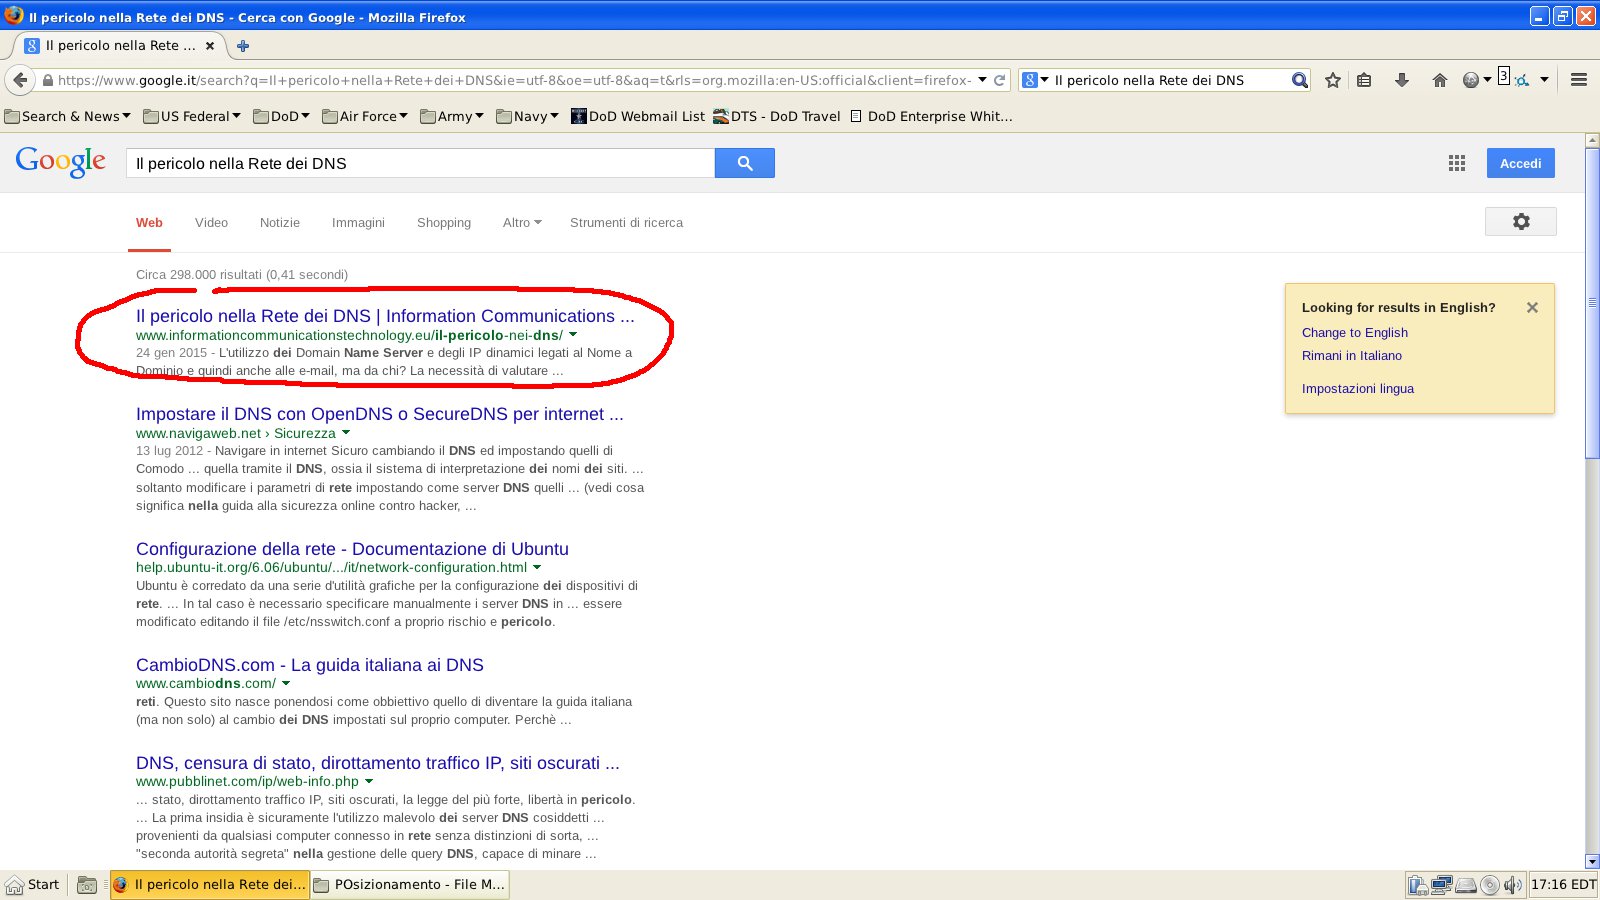Screen dimensions: 1600x900
Task: Click the Firefox address bar URL
Action: tap(514, 80)
